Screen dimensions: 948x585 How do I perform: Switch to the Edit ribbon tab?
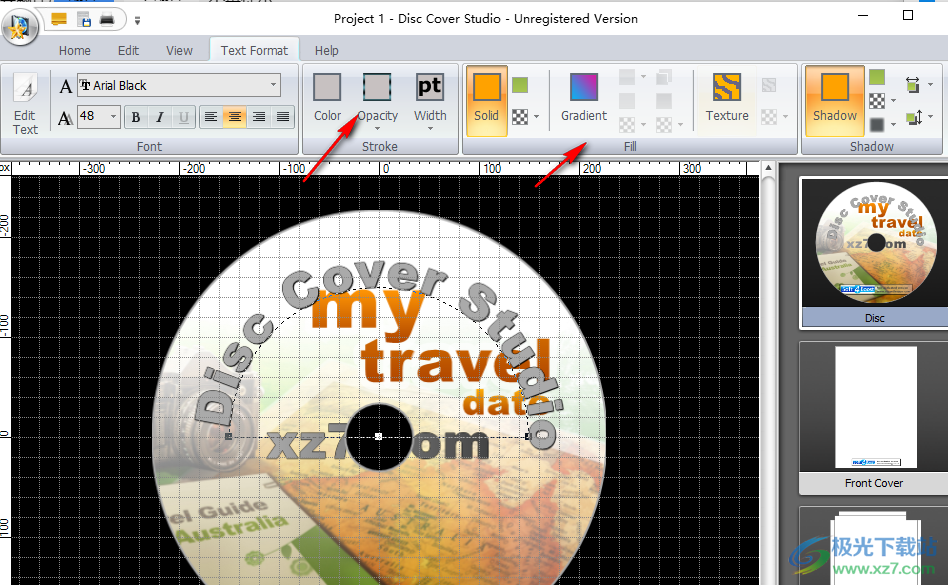tap(128, 51)
